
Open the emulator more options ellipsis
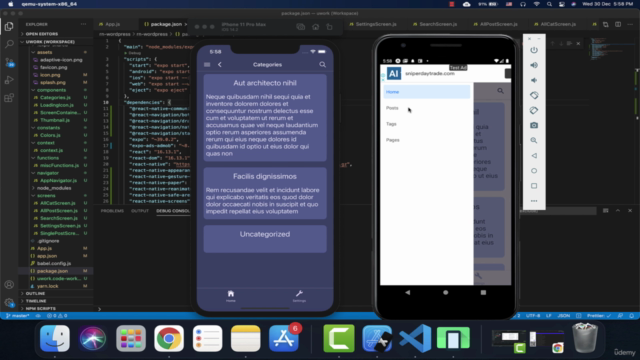click(x=534, y=201)
